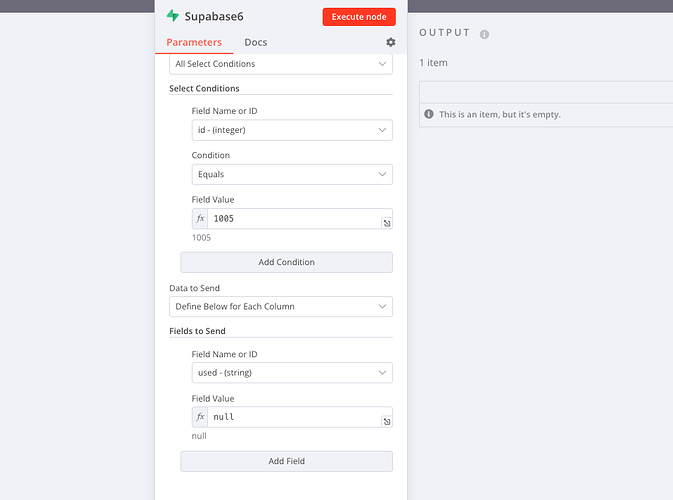The height and width of the screenshot is (500, 673).
Task: Click the Field Value input containing null
Action: click(293, 417)
